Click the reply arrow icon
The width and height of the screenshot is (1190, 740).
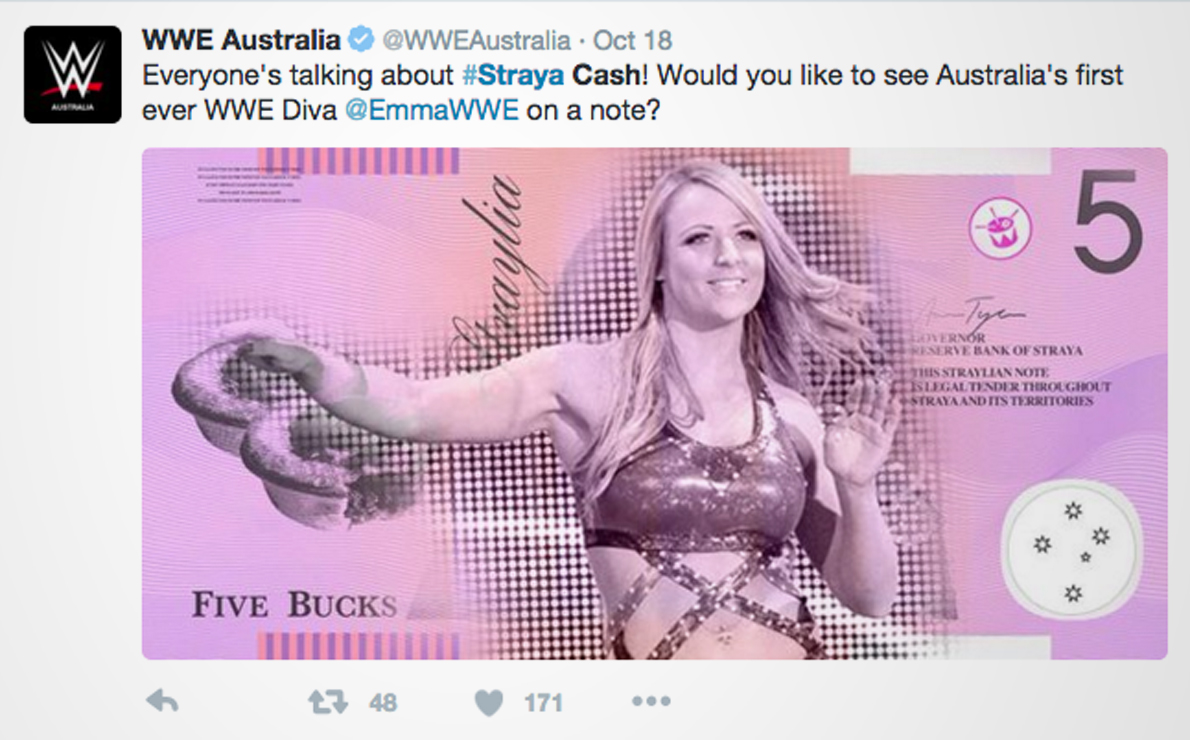pyautogui.click(x=162, y=701)
